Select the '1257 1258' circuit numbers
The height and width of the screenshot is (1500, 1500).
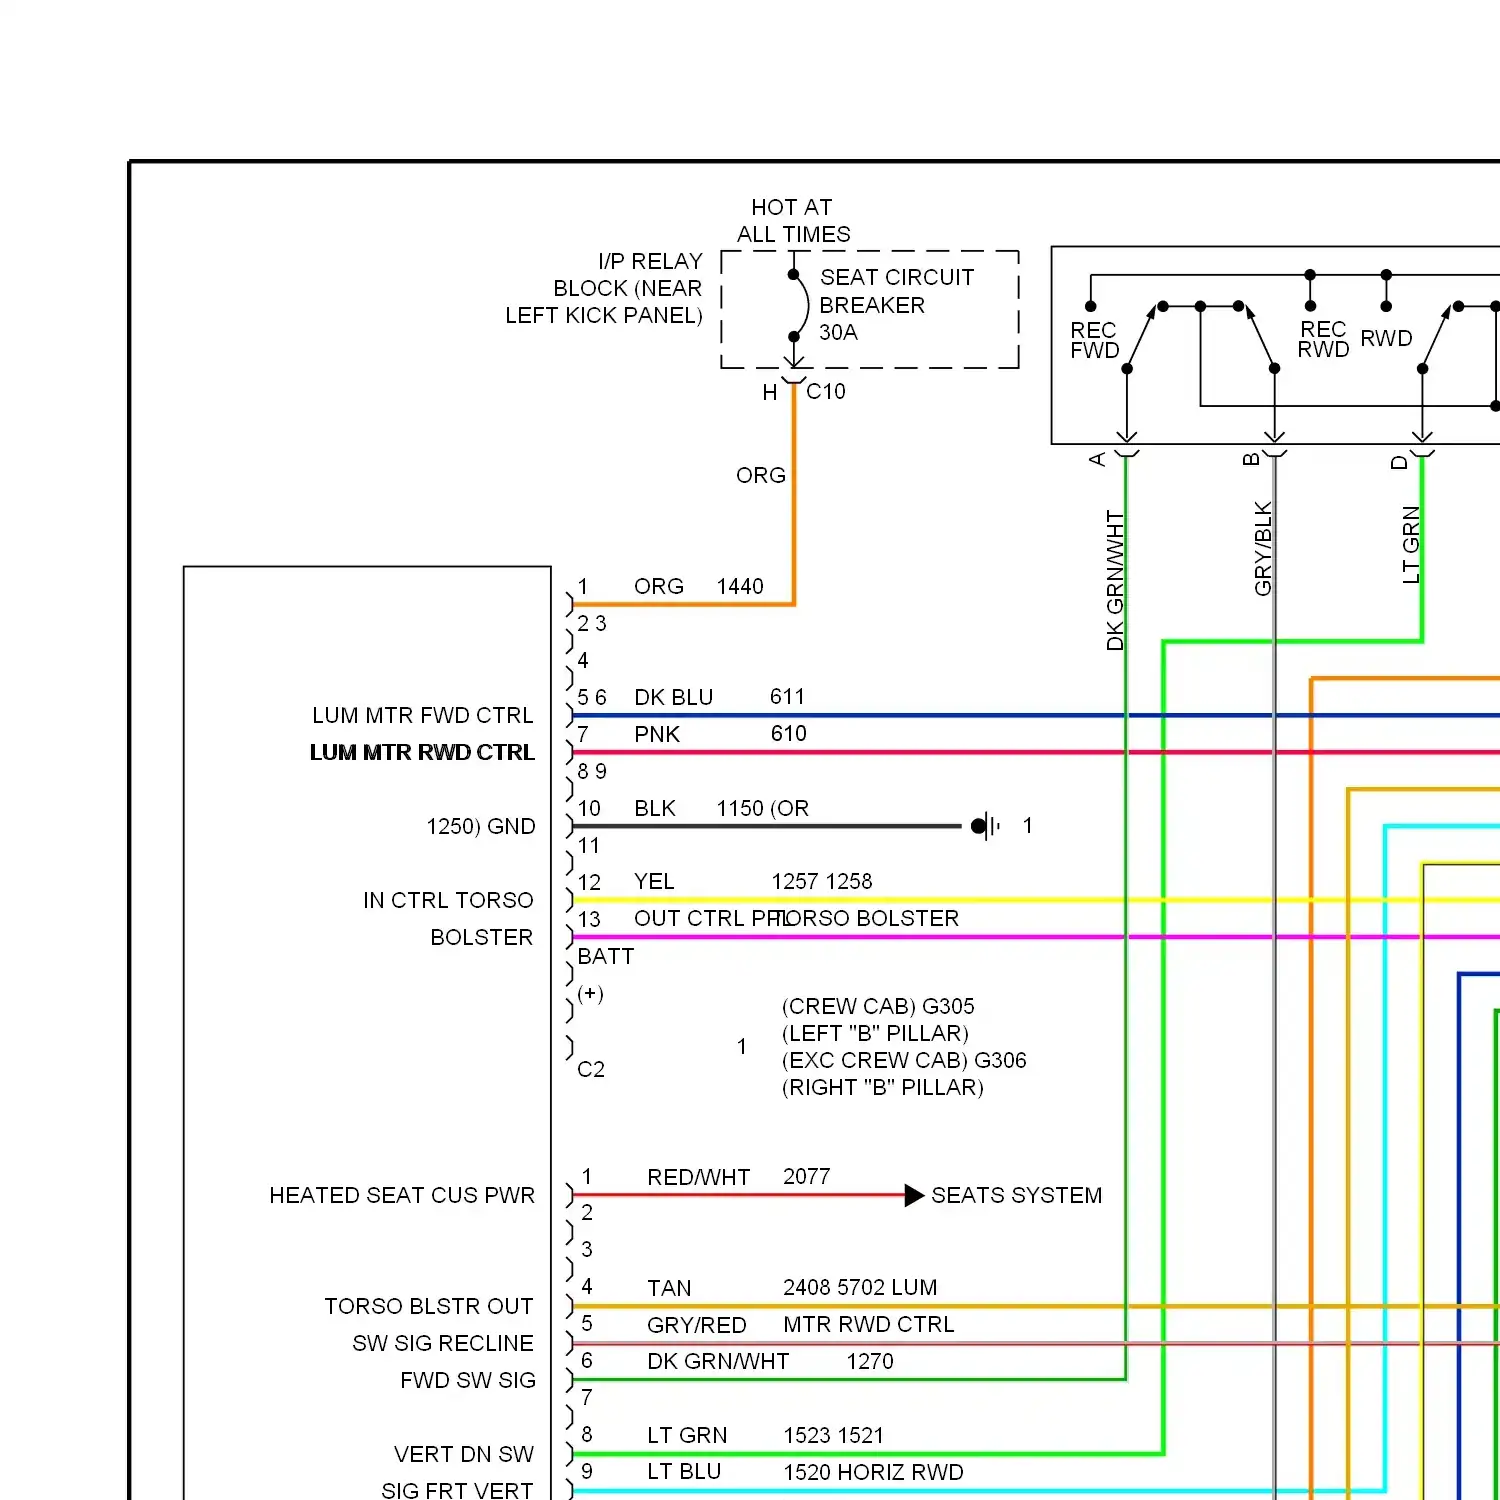pos(822,882)
